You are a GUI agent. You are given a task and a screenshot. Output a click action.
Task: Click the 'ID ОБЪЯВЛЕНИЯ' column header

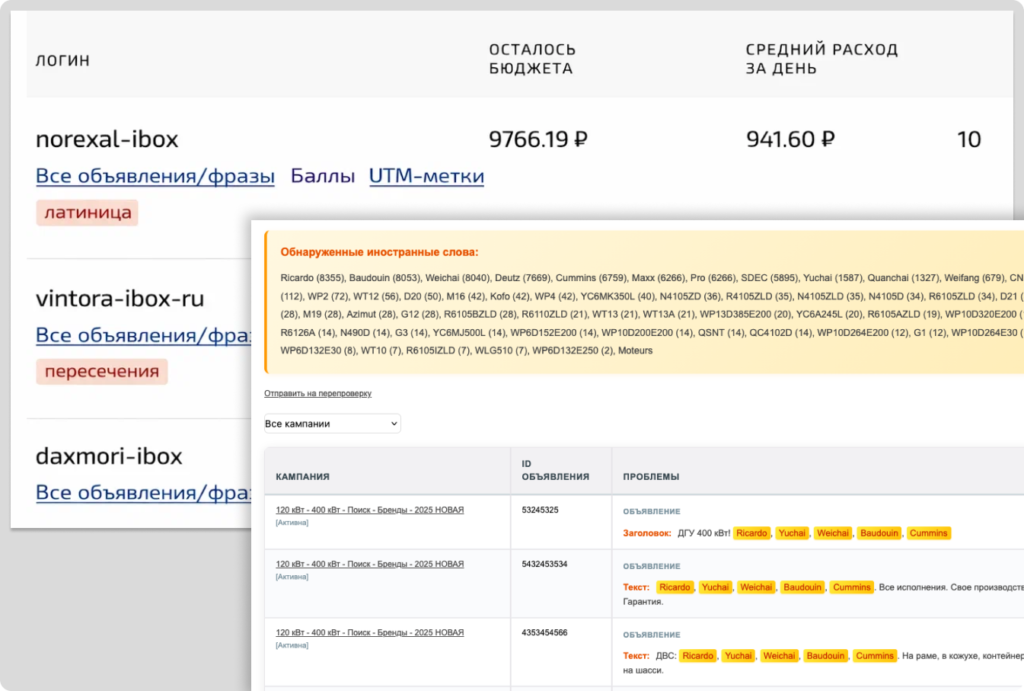pyautogui.click(x=555, y=470)
